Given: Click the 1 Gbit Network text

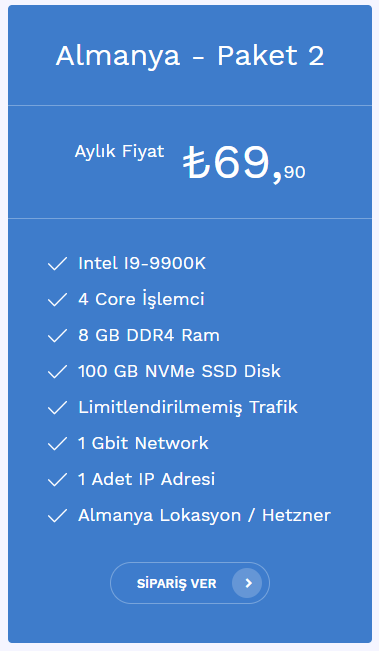Looking at the screenshot, I should pyautogui.click(x=143, y=443).
